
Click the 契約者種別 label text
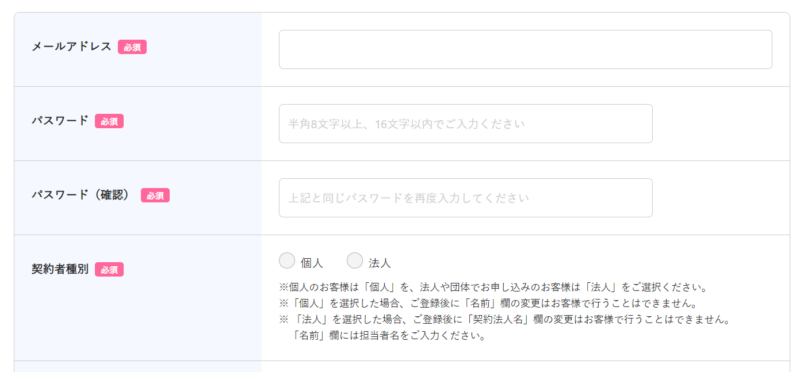click(x=60, y=269)
